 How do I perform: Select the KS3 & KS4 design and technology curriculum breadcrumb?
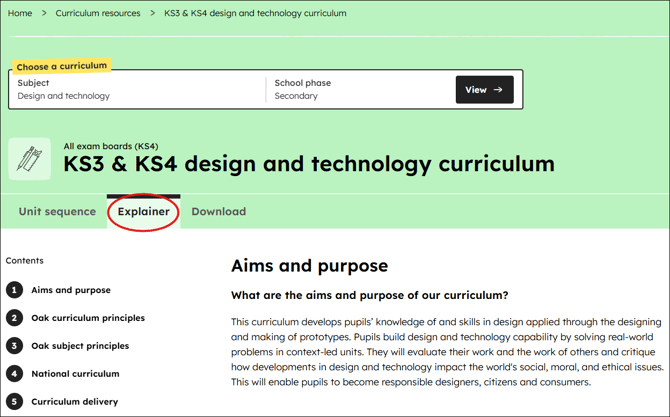(255, 13)
